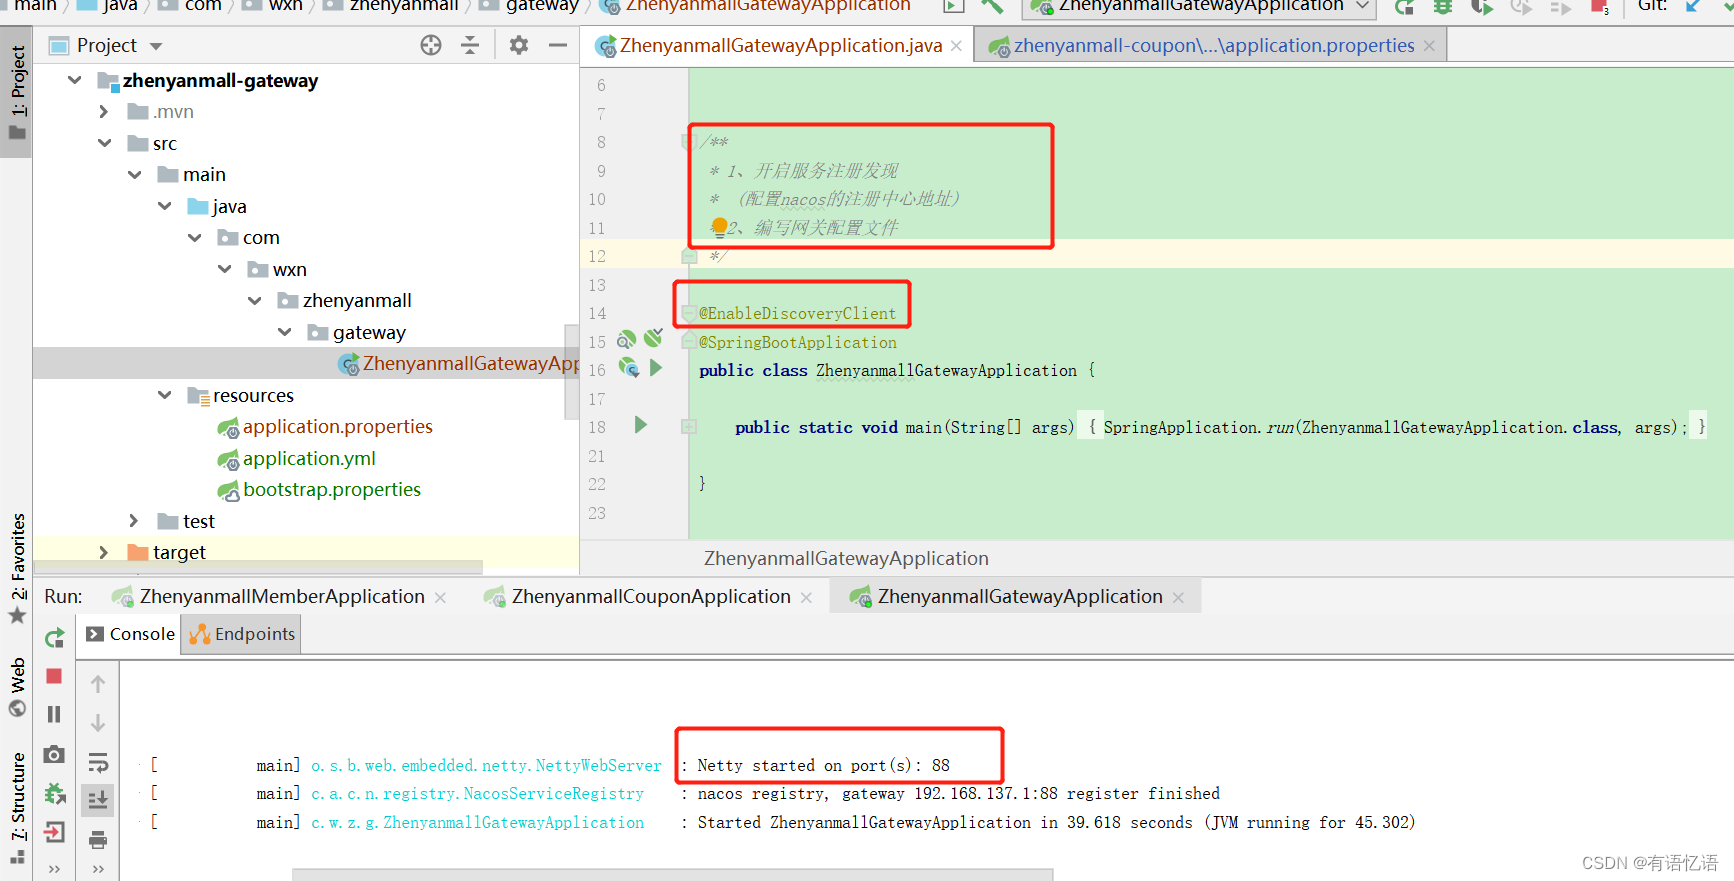
Task: Click the Project panel horizontal scrollbar
Action: coord(258,567)
